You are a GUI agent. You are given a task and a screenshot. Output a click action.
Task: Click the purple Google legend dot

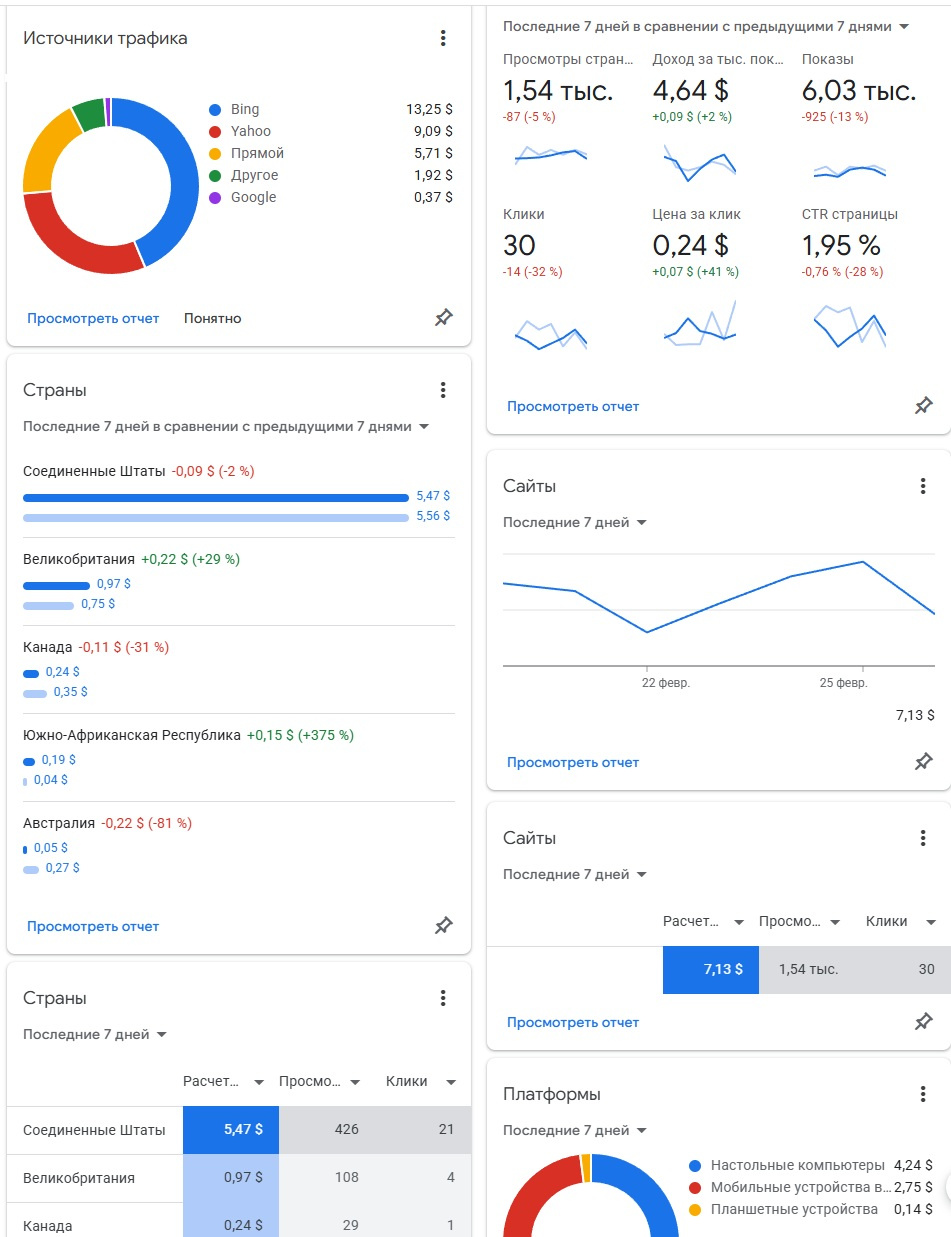(215, 197)
